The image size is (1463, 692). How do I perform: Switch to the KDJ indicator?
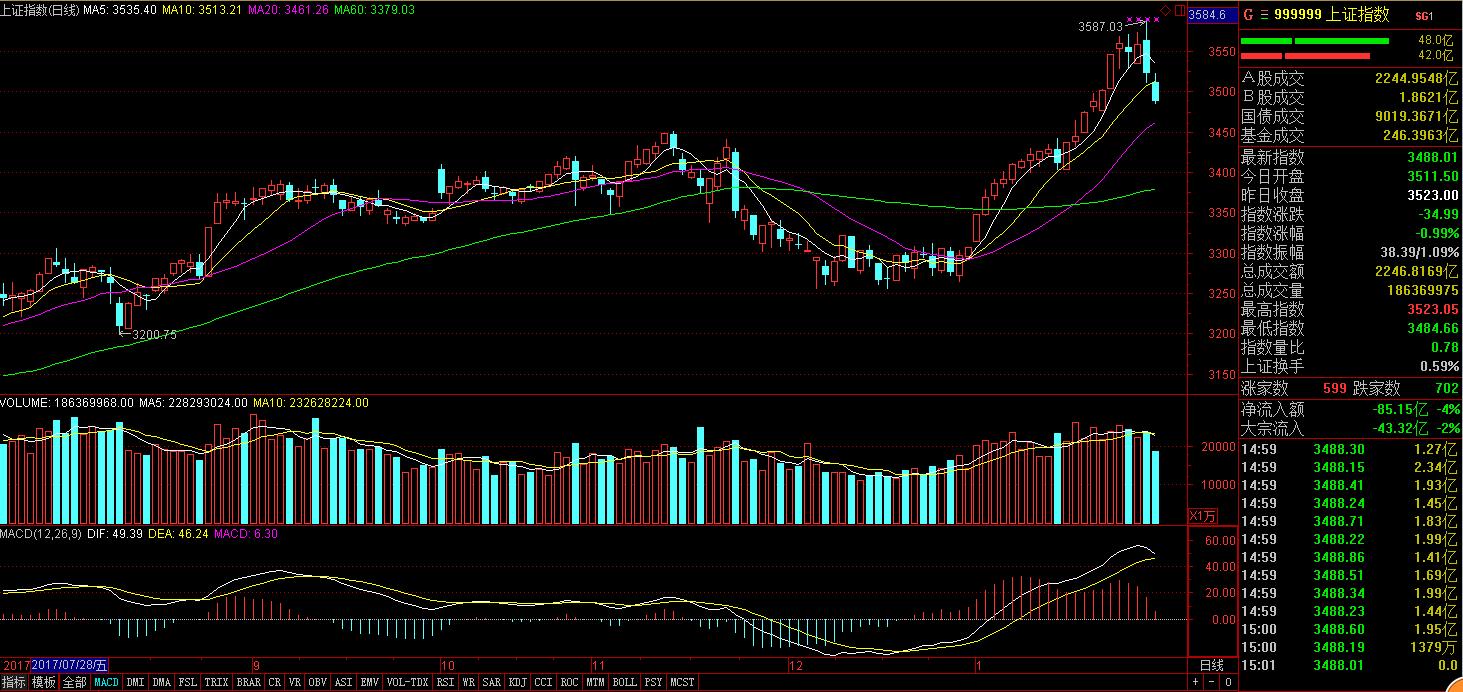point(517,682)
